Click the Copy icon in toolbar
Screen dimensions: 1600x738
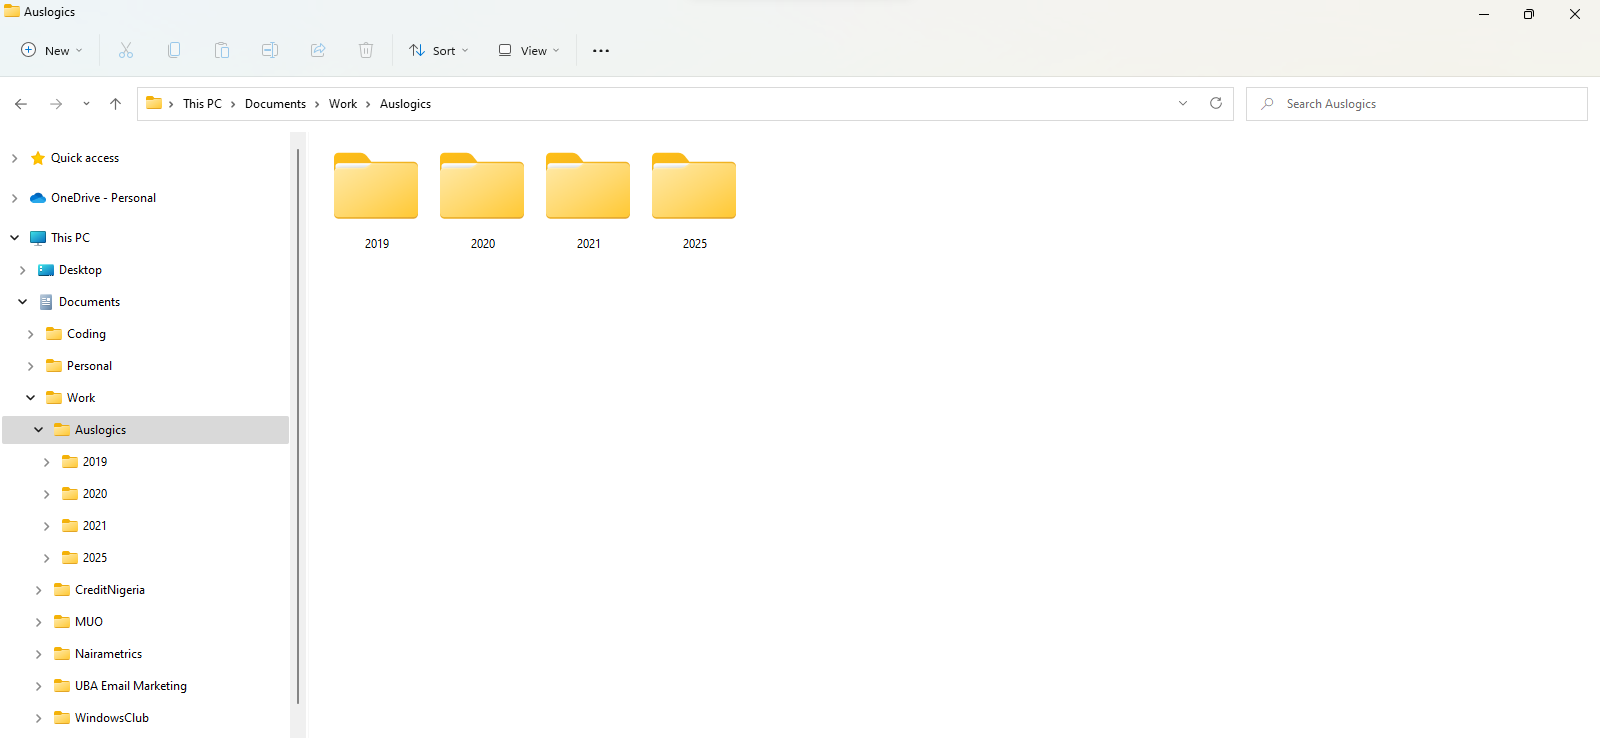pyautogui.click(x=174, y=50)
